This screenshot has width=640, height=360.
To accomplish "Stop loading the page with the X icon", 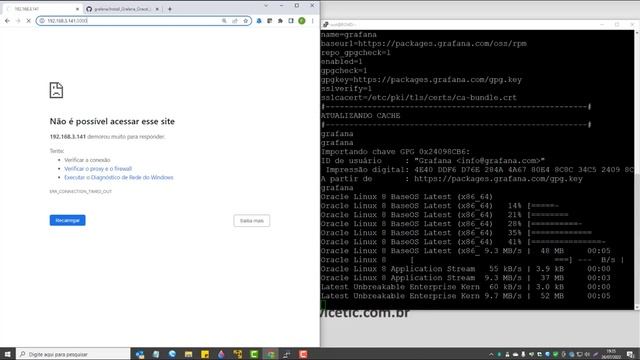I will tap(28, 21).
